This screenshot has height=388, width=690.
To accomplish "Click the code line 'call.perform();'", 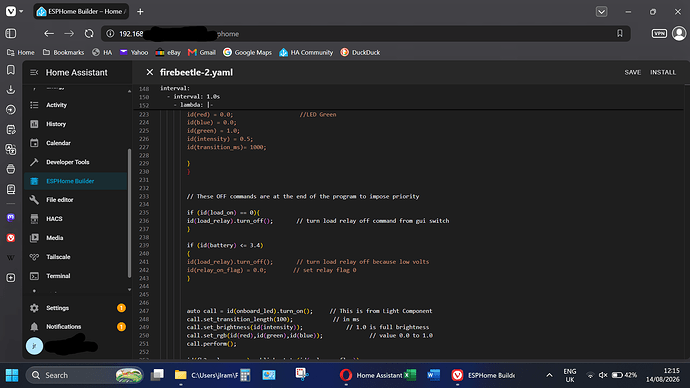I will tap(211, 344).
